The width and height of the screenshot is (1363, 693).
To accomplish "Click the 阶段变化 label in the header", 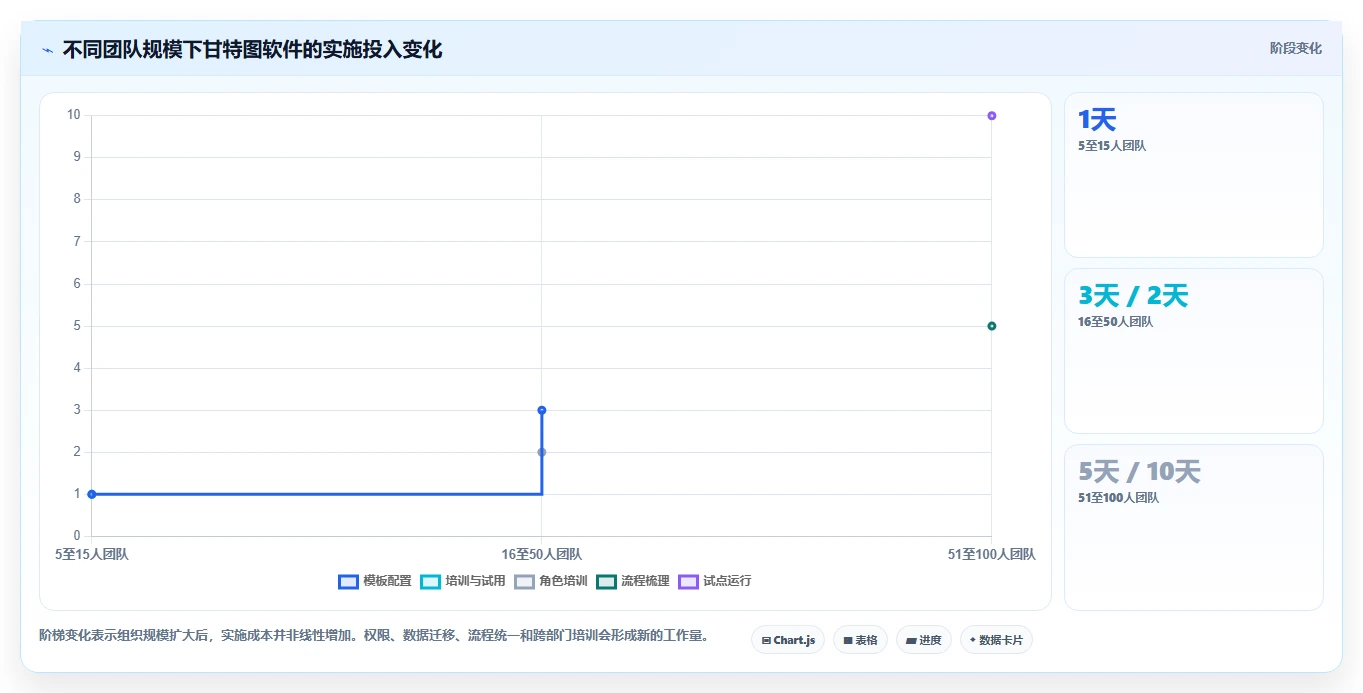I will (x=1296, y=48).
